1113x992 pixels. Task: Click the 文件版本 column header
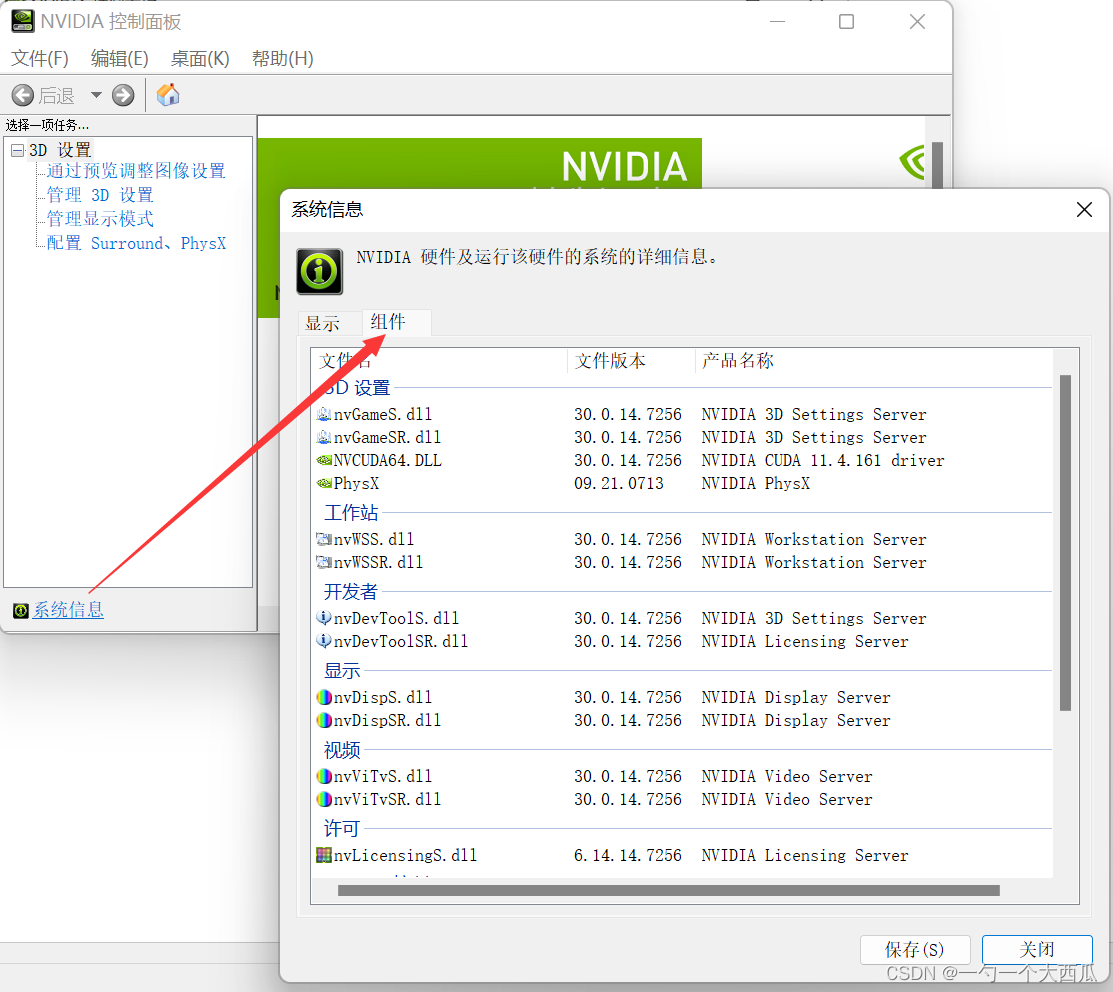[x=631, y=360]
